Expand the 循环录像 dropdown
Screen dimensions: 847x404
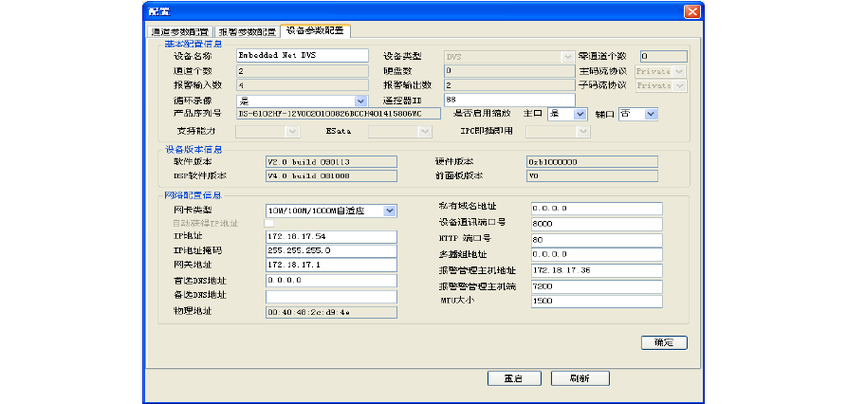coord(361,100)
